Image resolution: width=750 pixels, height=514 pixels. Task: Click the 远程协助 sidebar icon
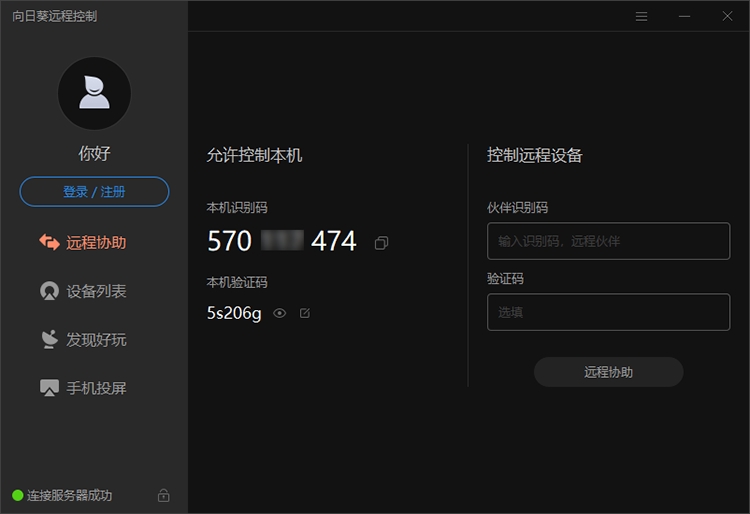pos(49,242)
